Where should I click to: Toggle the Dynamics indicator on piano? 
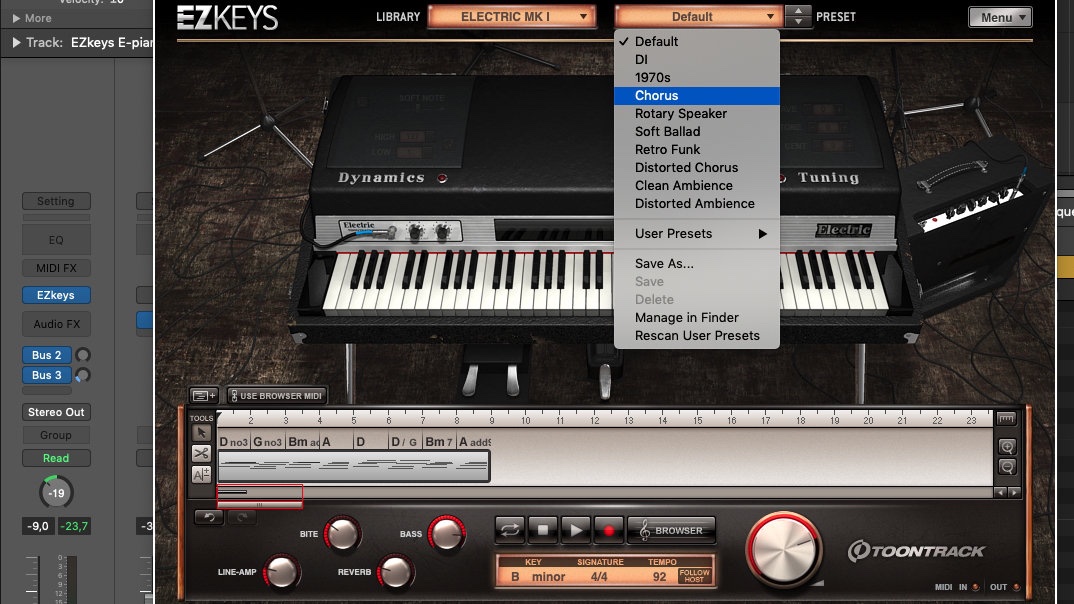point(442,179)
